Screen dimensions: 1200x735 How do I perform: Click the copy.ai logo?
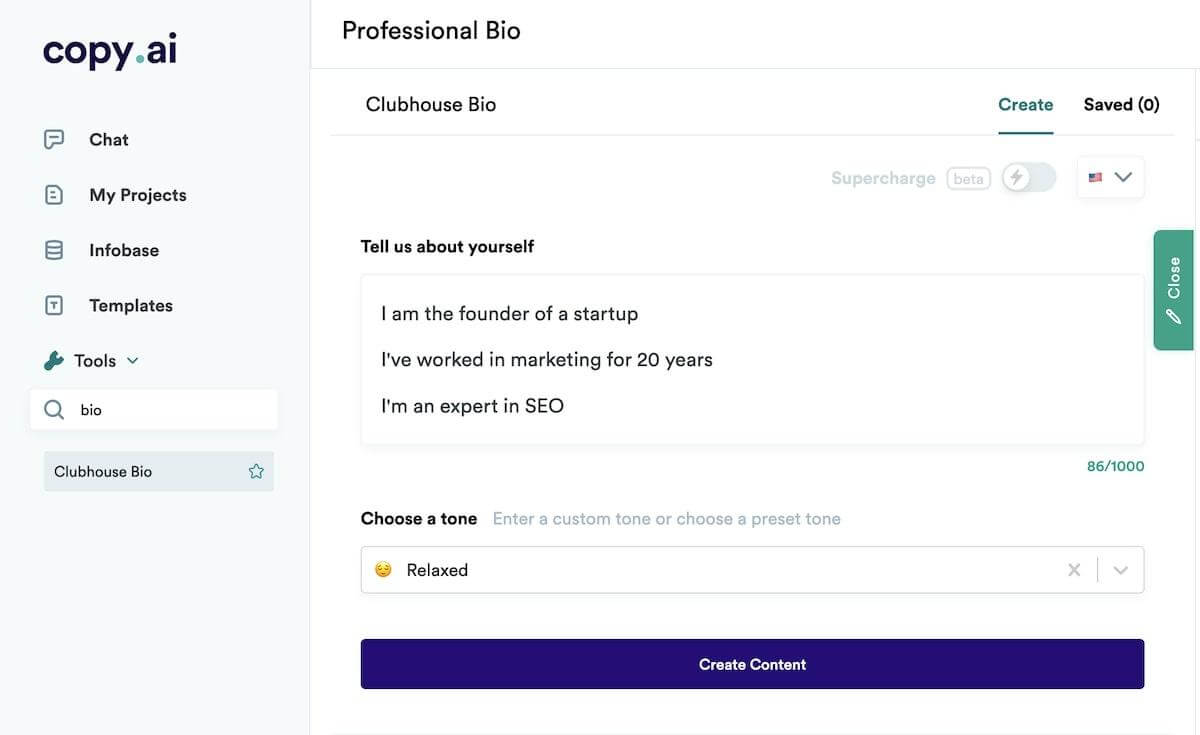[x=109, y=49]
